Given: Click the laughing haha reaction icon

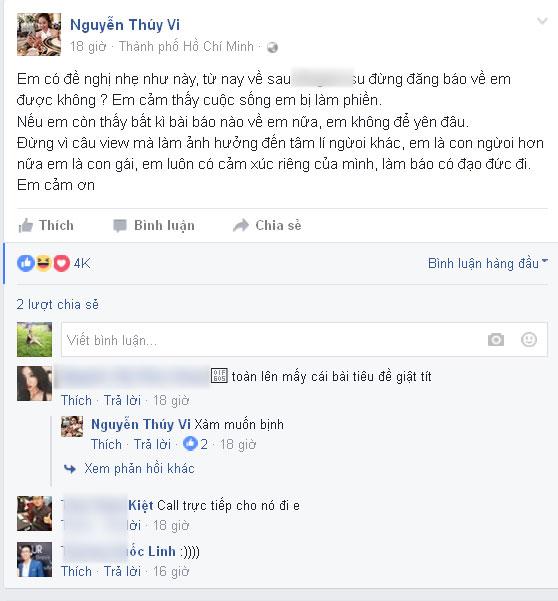Looking at the screenshot, I should 43,263.
